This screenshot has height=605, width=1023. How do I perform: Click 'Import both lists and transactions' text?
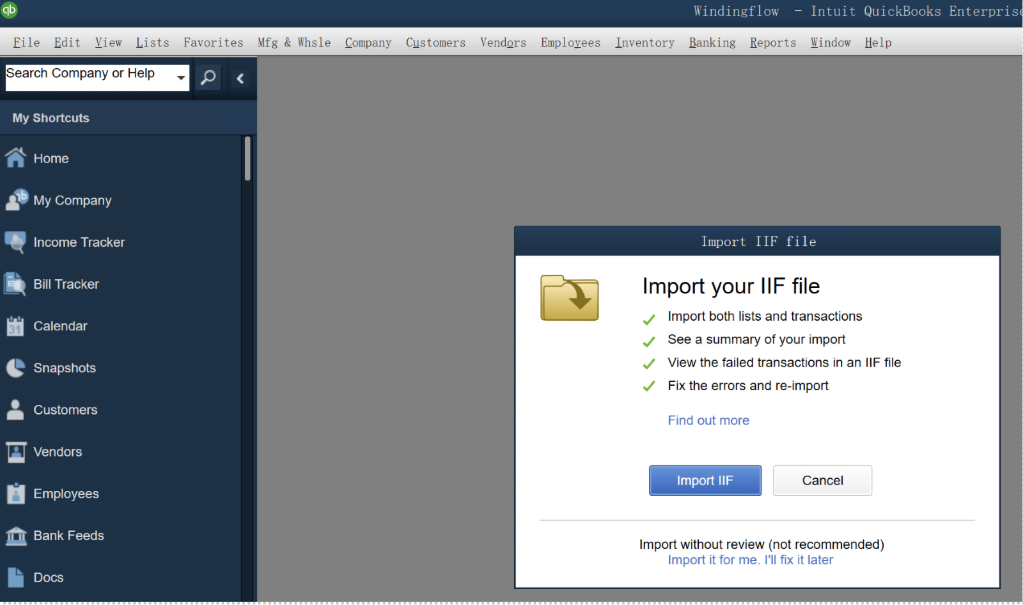point(765,316)
